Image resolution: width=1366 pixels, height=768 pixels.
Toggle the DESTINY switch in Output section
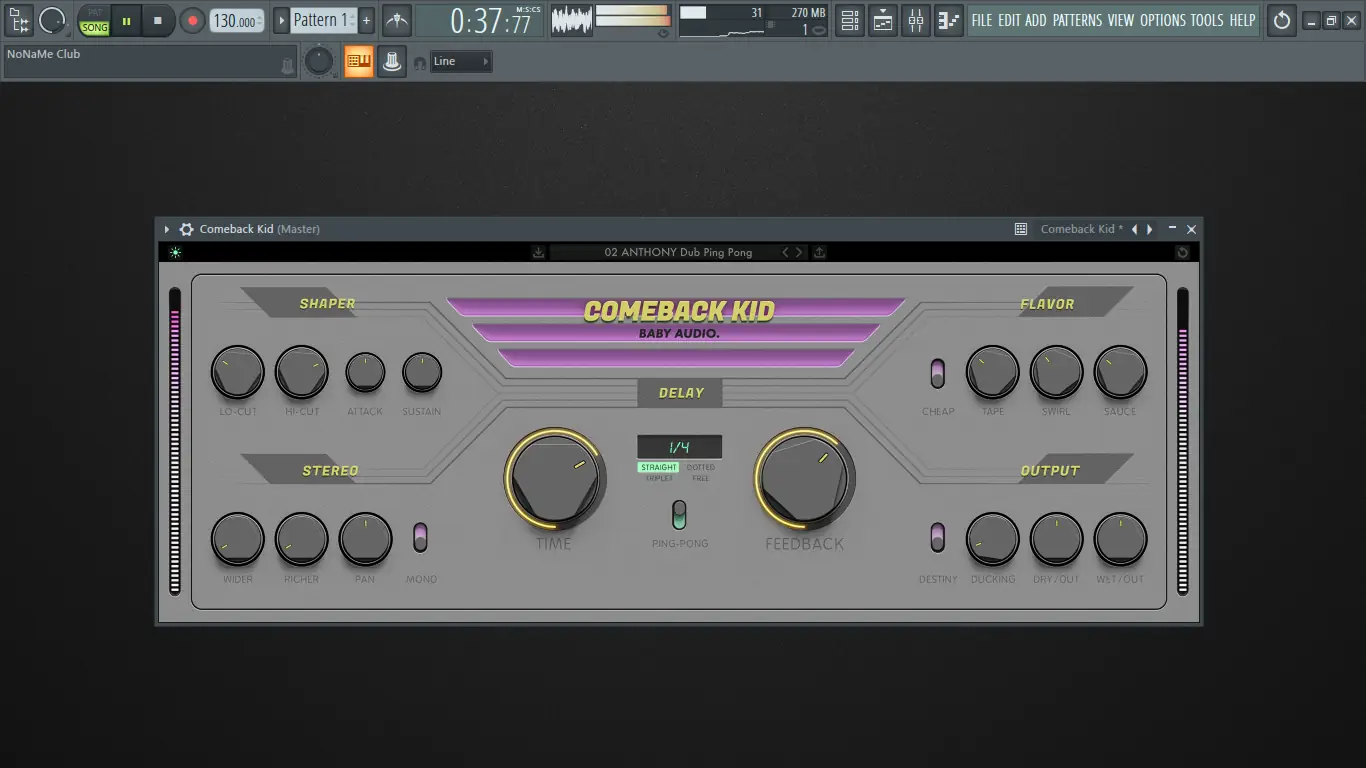click(937, 537)
